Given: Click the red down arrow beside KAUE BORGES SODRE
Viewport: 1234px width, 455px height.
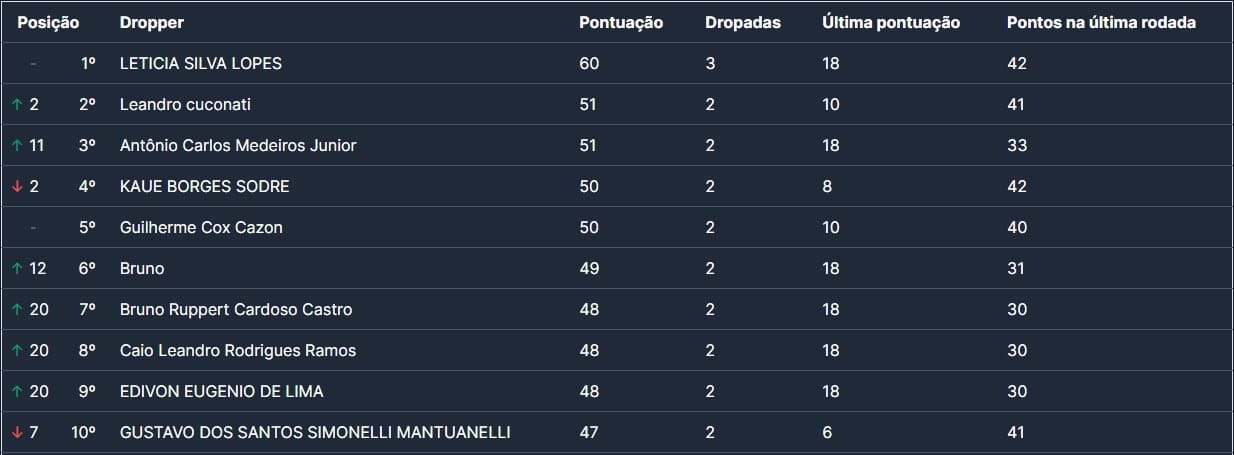Looking at the screenshot, I should 17,186.
